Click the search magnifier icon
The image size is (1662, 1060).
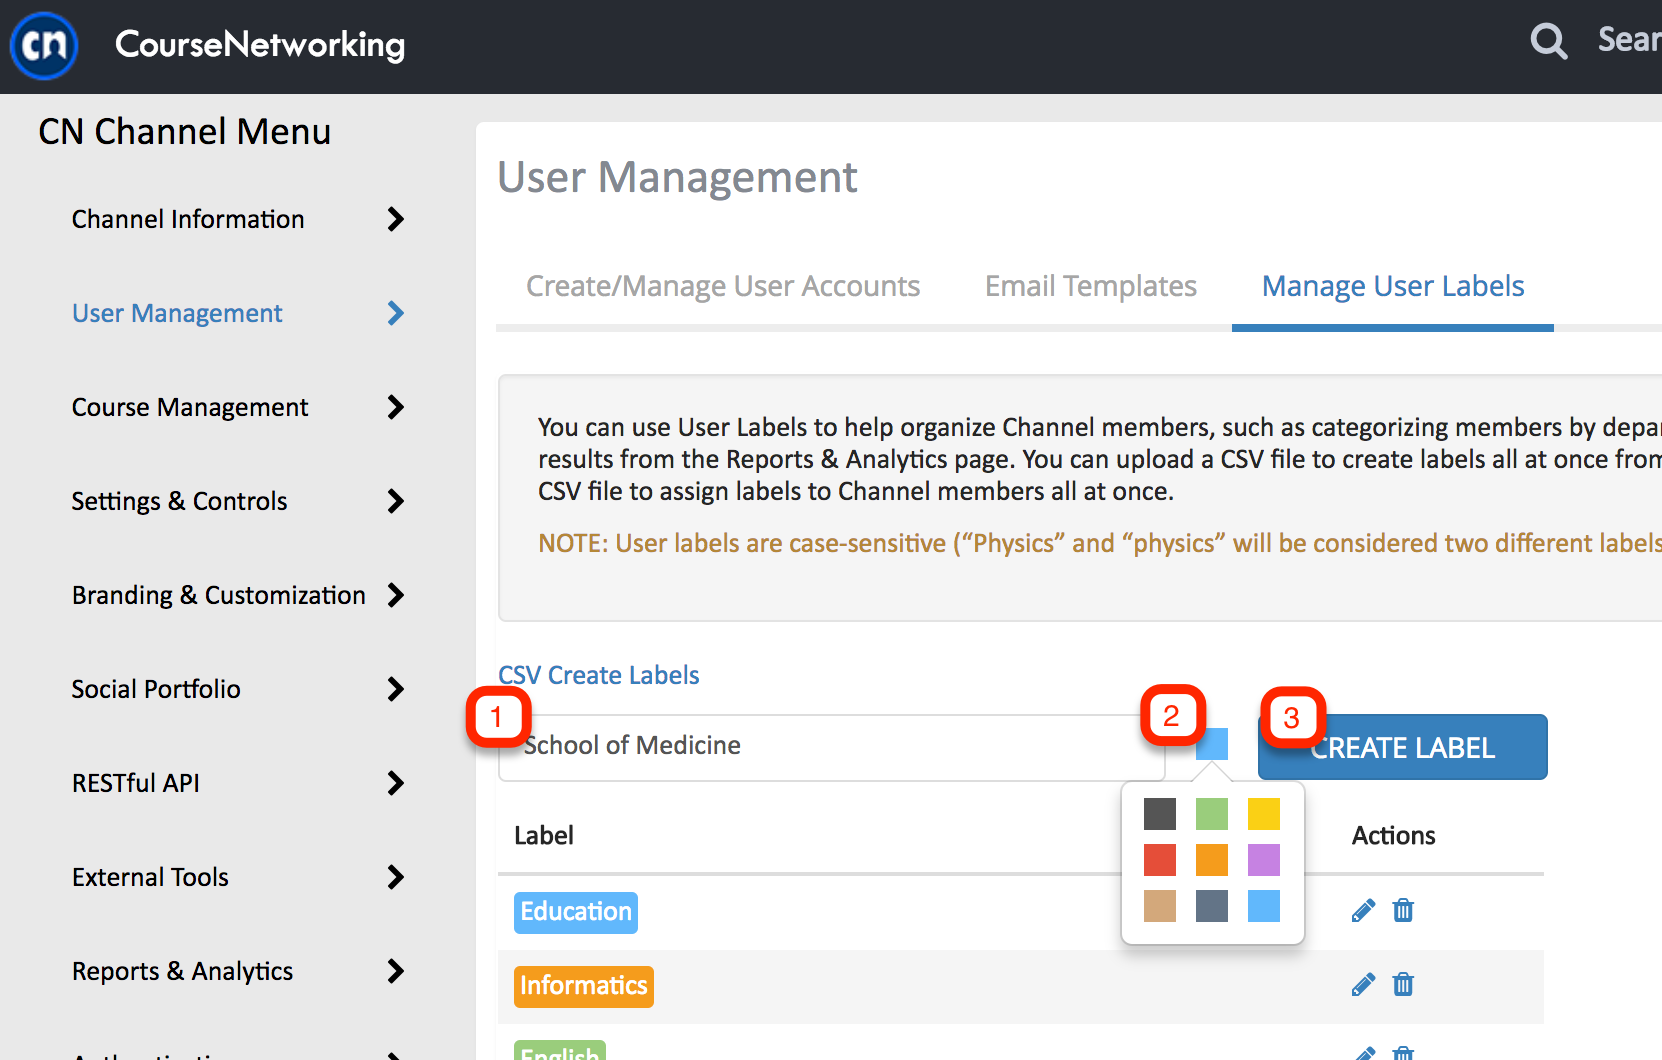(x=1549, y=41)
